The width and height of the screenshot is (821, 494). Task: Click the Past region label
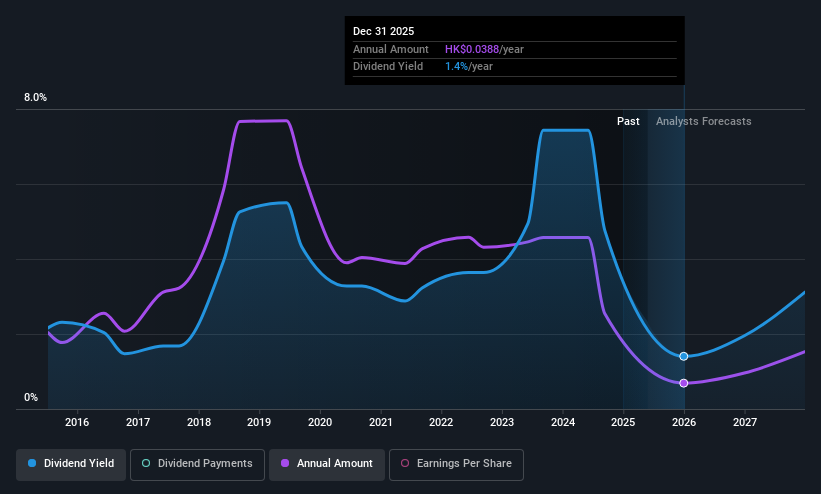(628, 122)
